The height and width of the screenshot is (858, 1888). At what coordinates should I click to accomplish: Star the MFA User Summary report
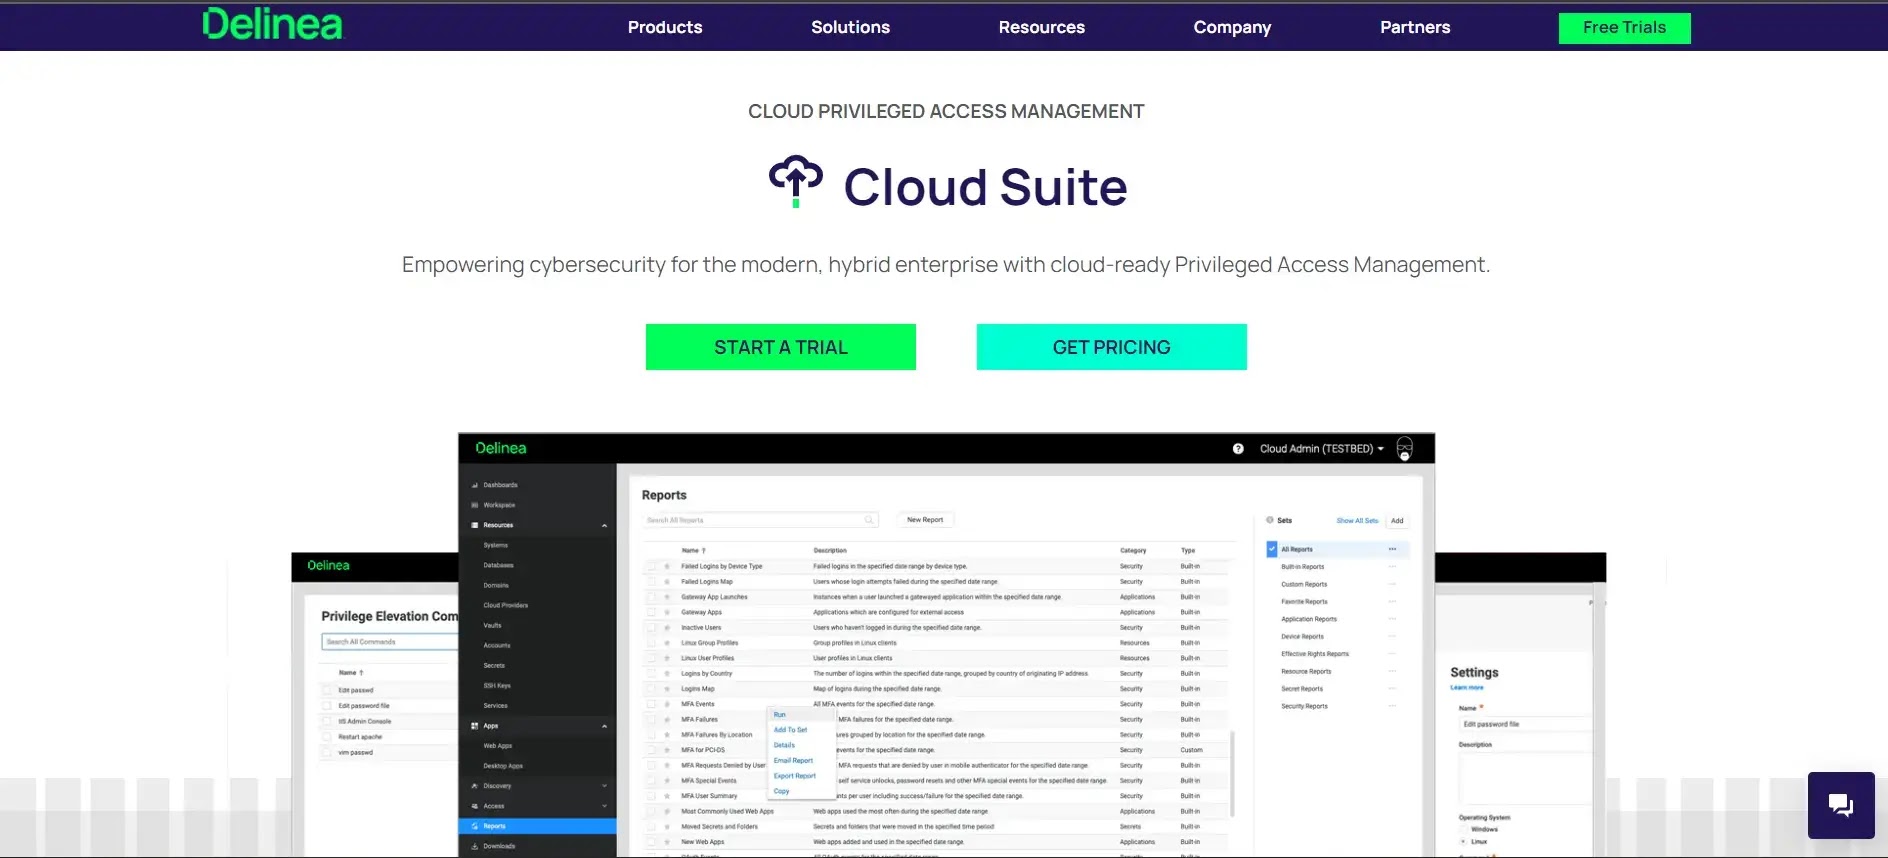667,796
